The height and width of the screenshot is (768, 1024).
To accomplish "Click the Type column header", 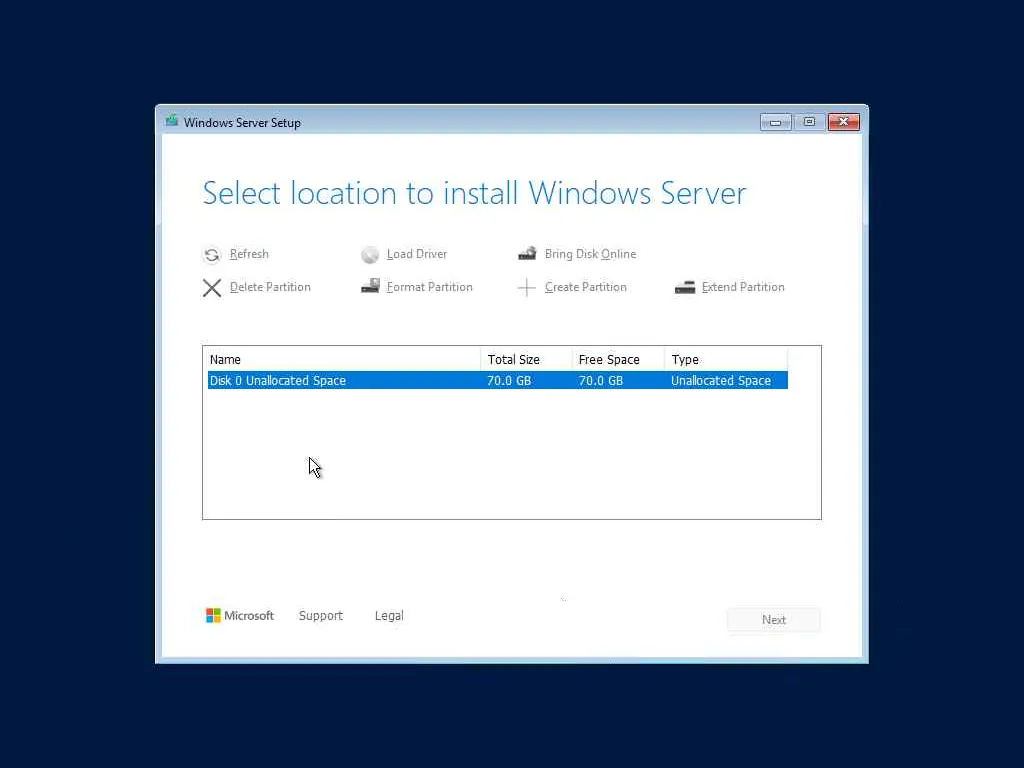I will (x=726, y=359).
